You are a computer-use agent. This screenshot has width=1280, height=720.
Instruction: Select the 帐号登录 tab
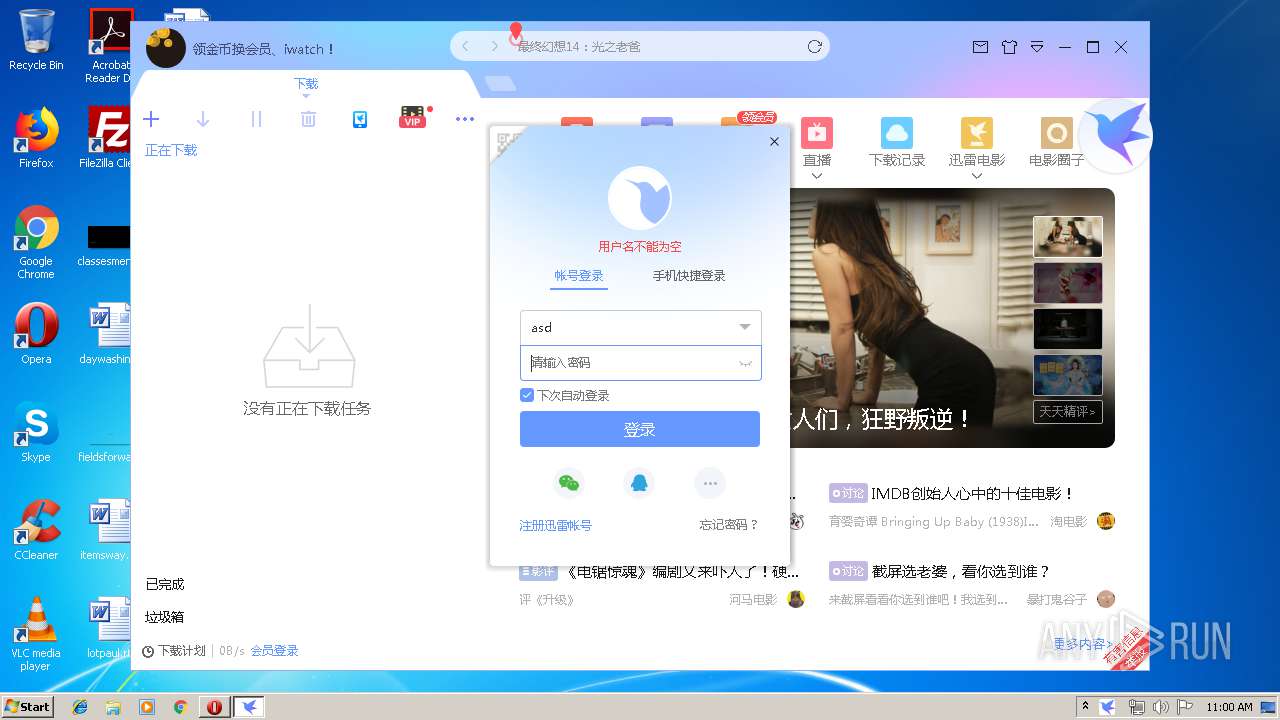pyautogui.click(x=579, y=275)
